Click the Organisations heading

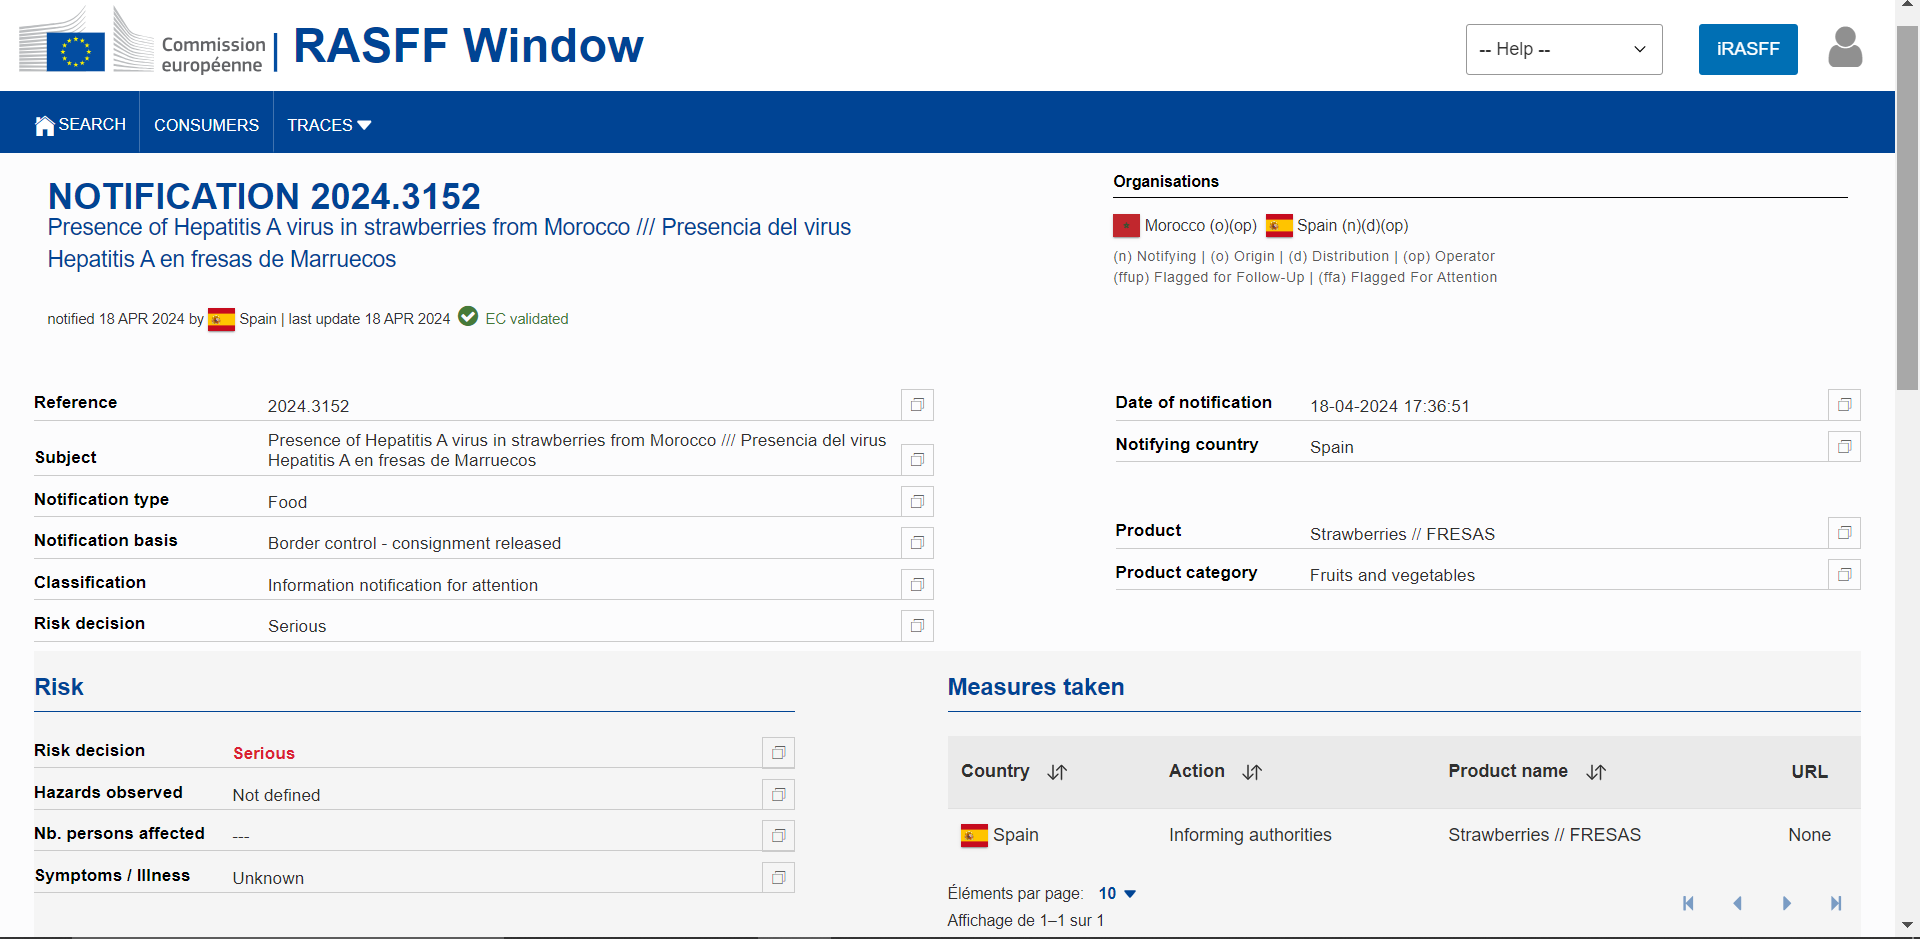1166,181
